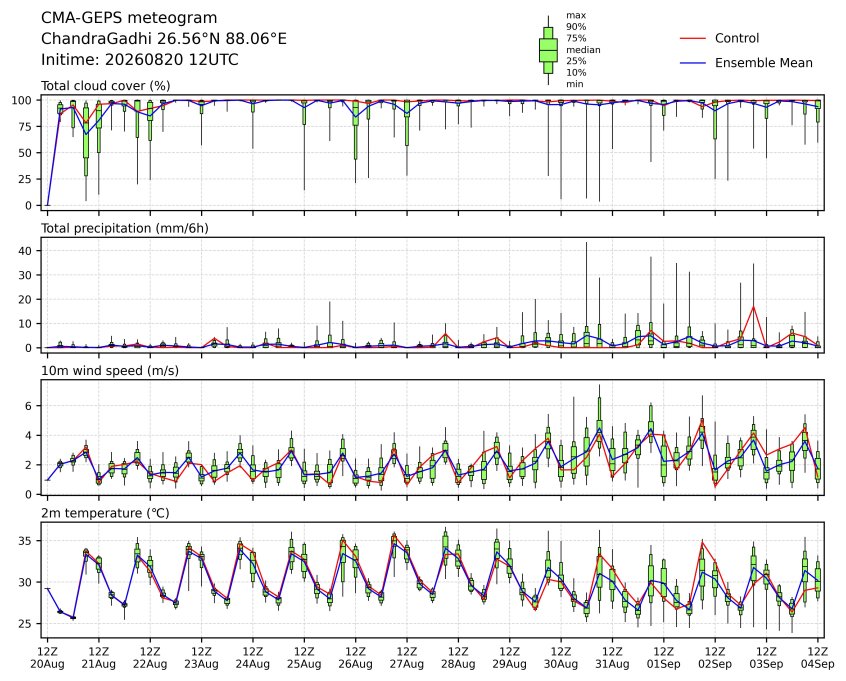
Task: Click the 'Total cloud cover (%)' panel title
Action: pyautogui.click(x=106, y=86)
